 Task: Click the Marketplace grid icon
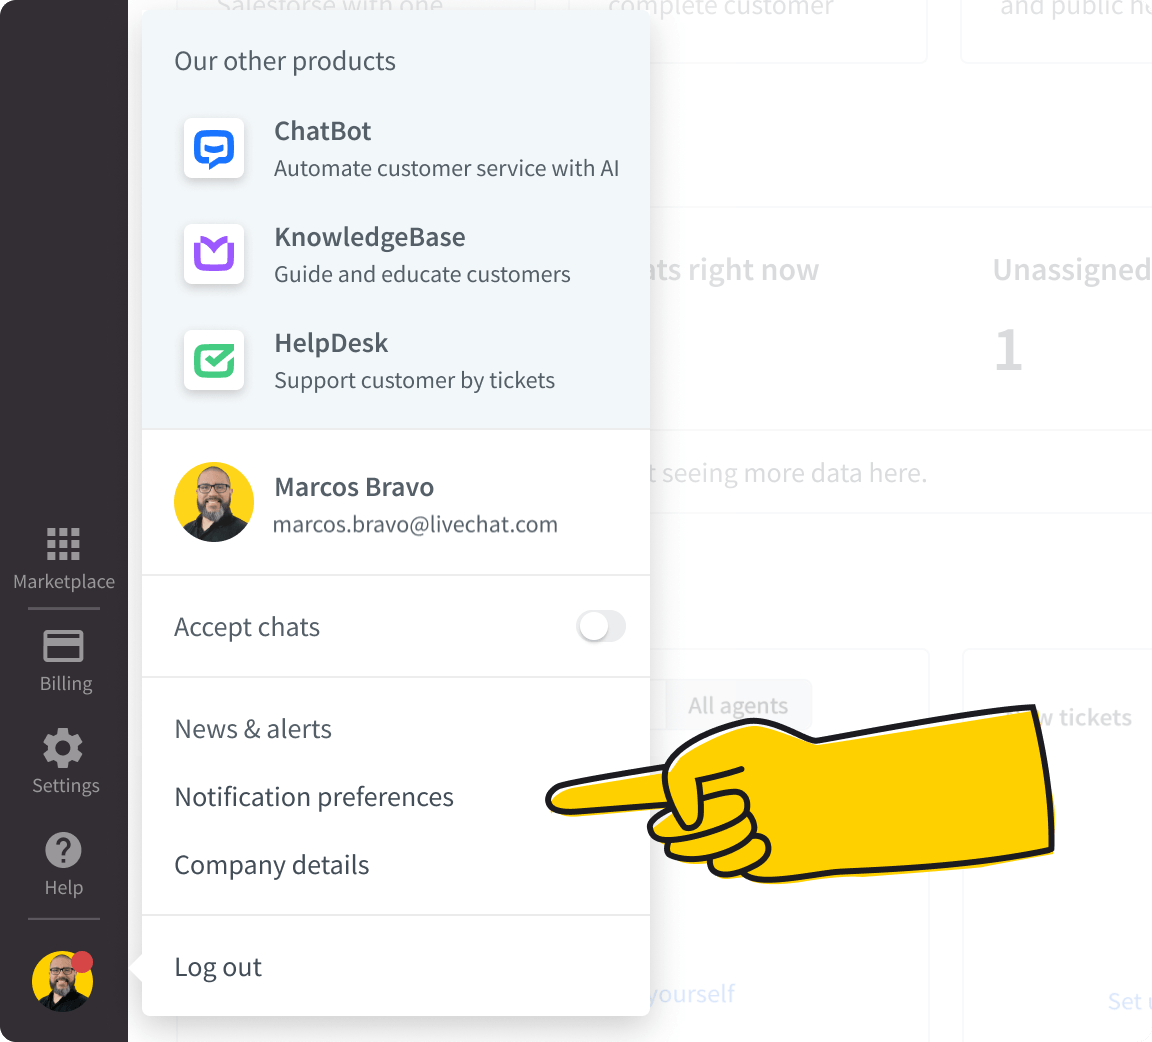(63, 544)
